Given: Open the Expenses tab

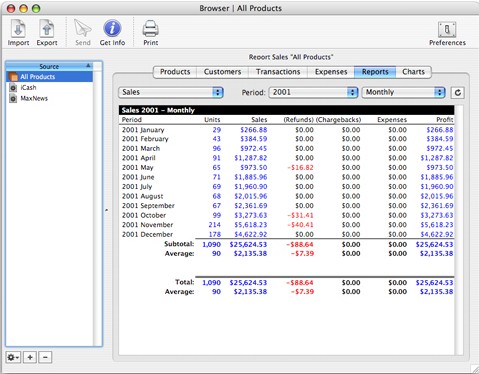Looking at the screenshot, I should pyautogui.click(x=331, y=72).
